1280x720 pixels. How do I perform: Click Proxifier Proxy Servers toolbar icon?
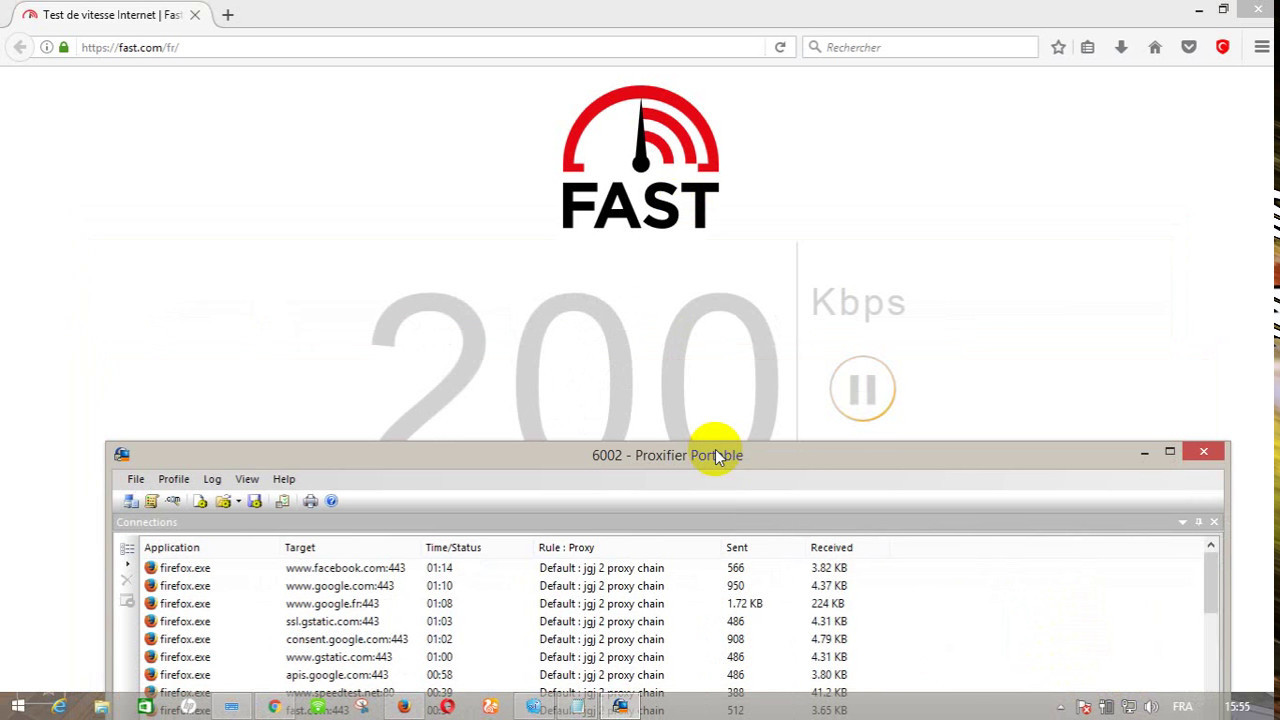(131, 501)
